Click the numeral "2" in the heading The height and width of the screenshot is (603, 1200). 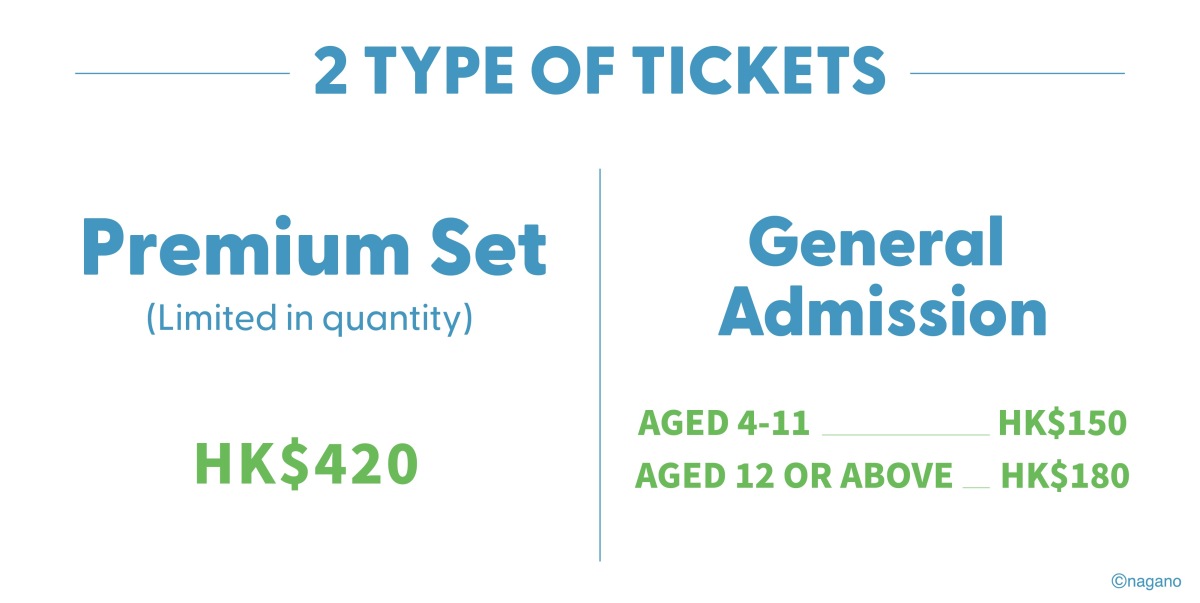tap(331, 72)
